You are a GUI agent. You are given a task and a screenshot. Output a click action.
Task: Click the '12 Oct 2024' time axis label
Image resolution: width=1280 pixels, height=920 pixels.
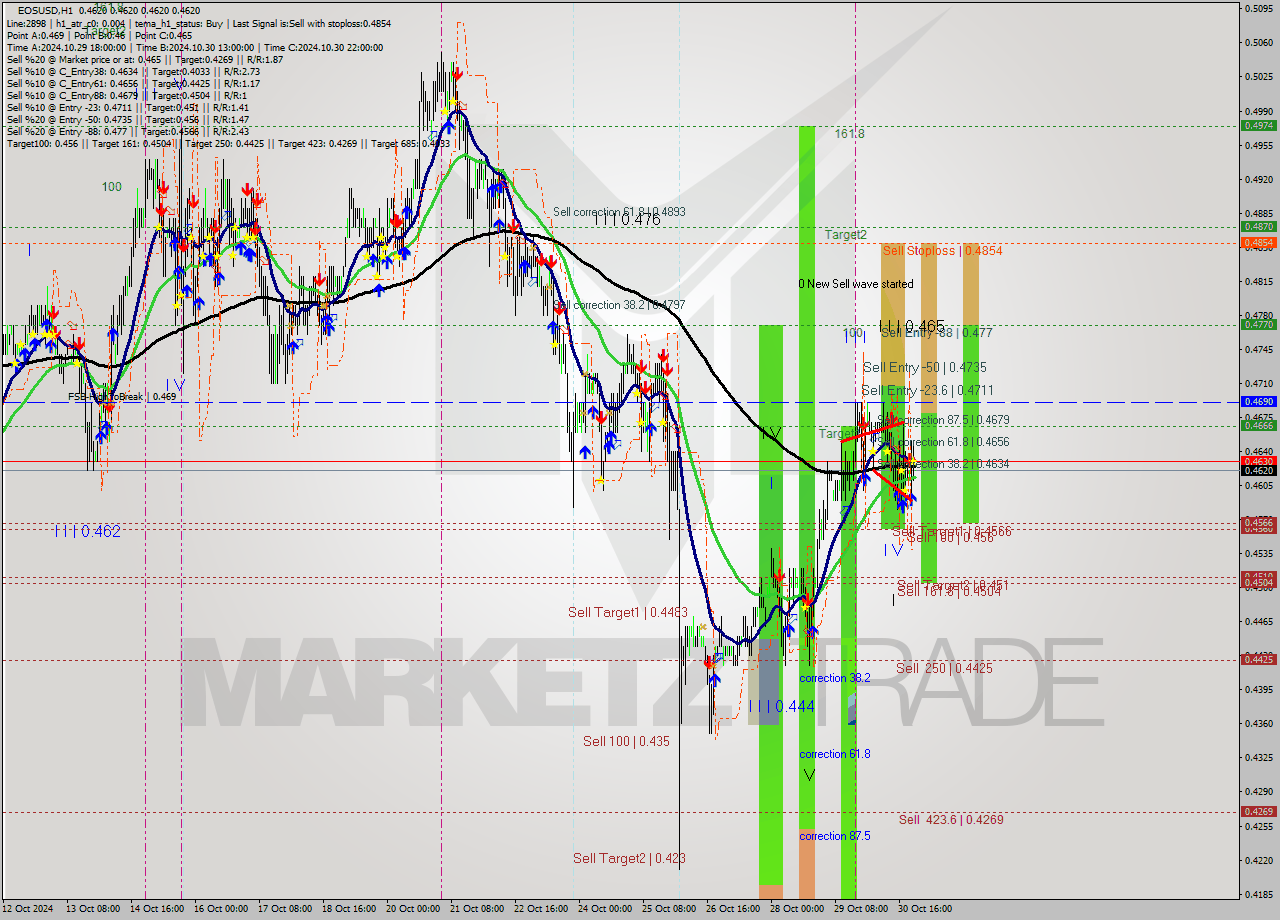pos(27,909)
